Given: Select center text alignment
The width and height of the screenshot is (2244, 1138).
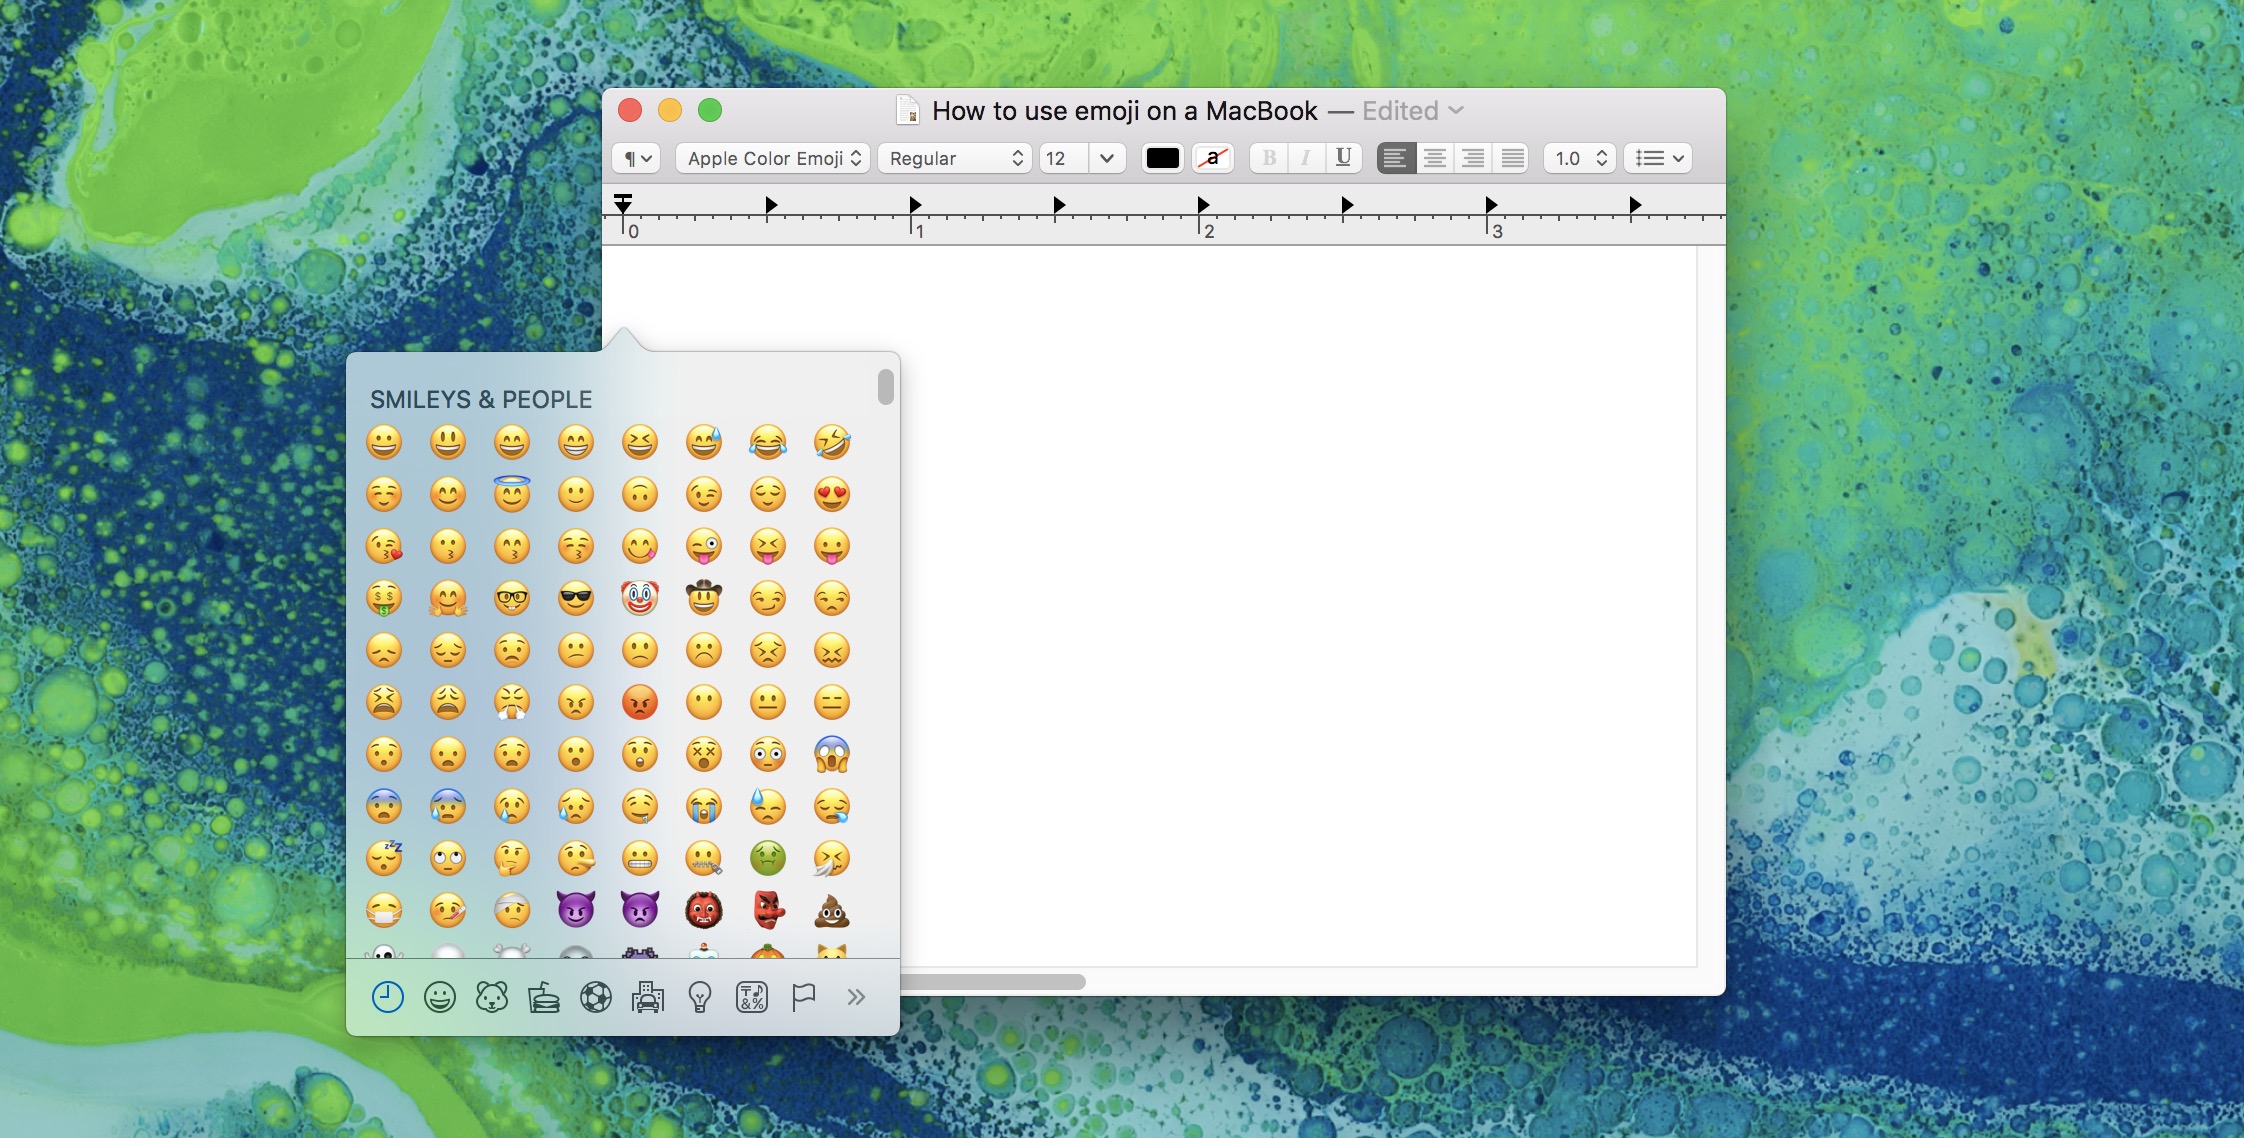Looking at the screenshot, I should tap(1435, 158).
